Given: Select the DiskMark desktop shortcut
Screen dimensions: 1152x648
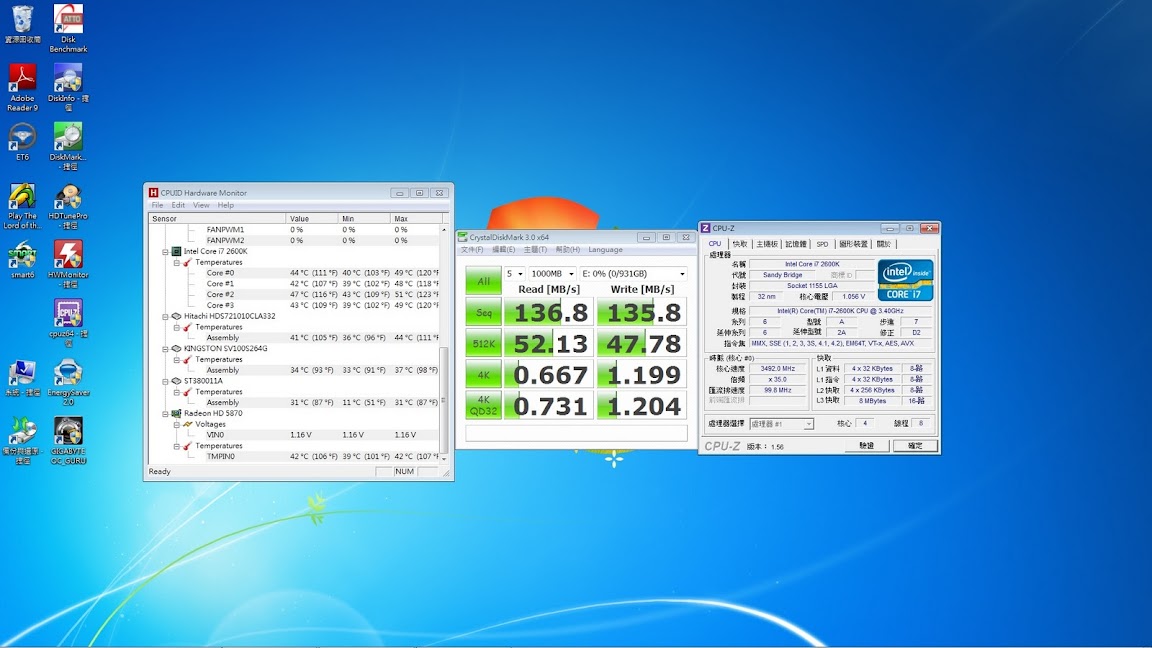Looking at the screenshot, I should tap(68, 146).
